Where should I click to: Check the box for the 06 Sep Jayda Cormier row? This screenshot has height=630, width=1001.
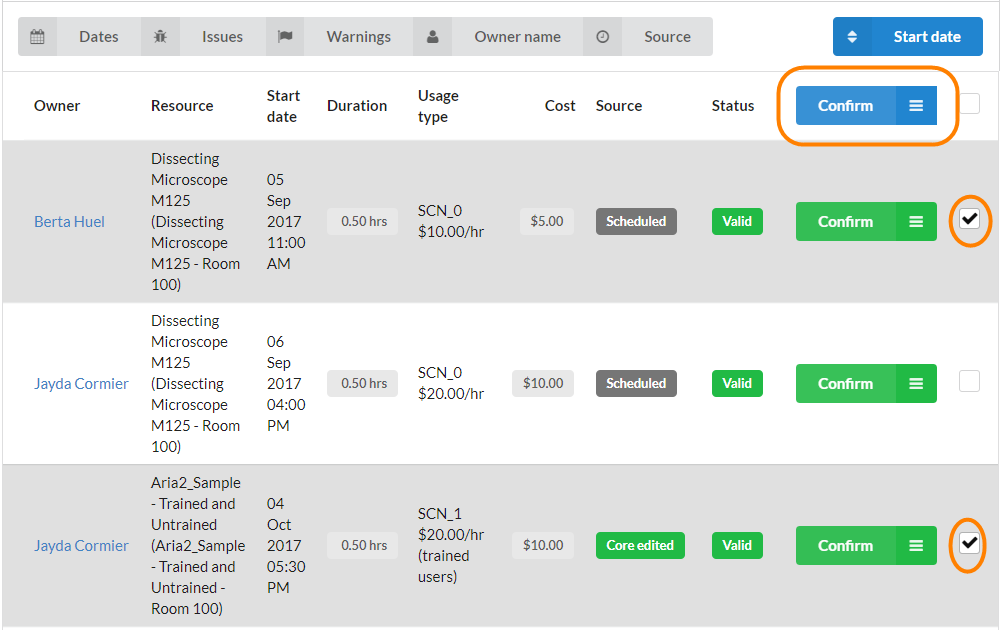coord(969,381)
